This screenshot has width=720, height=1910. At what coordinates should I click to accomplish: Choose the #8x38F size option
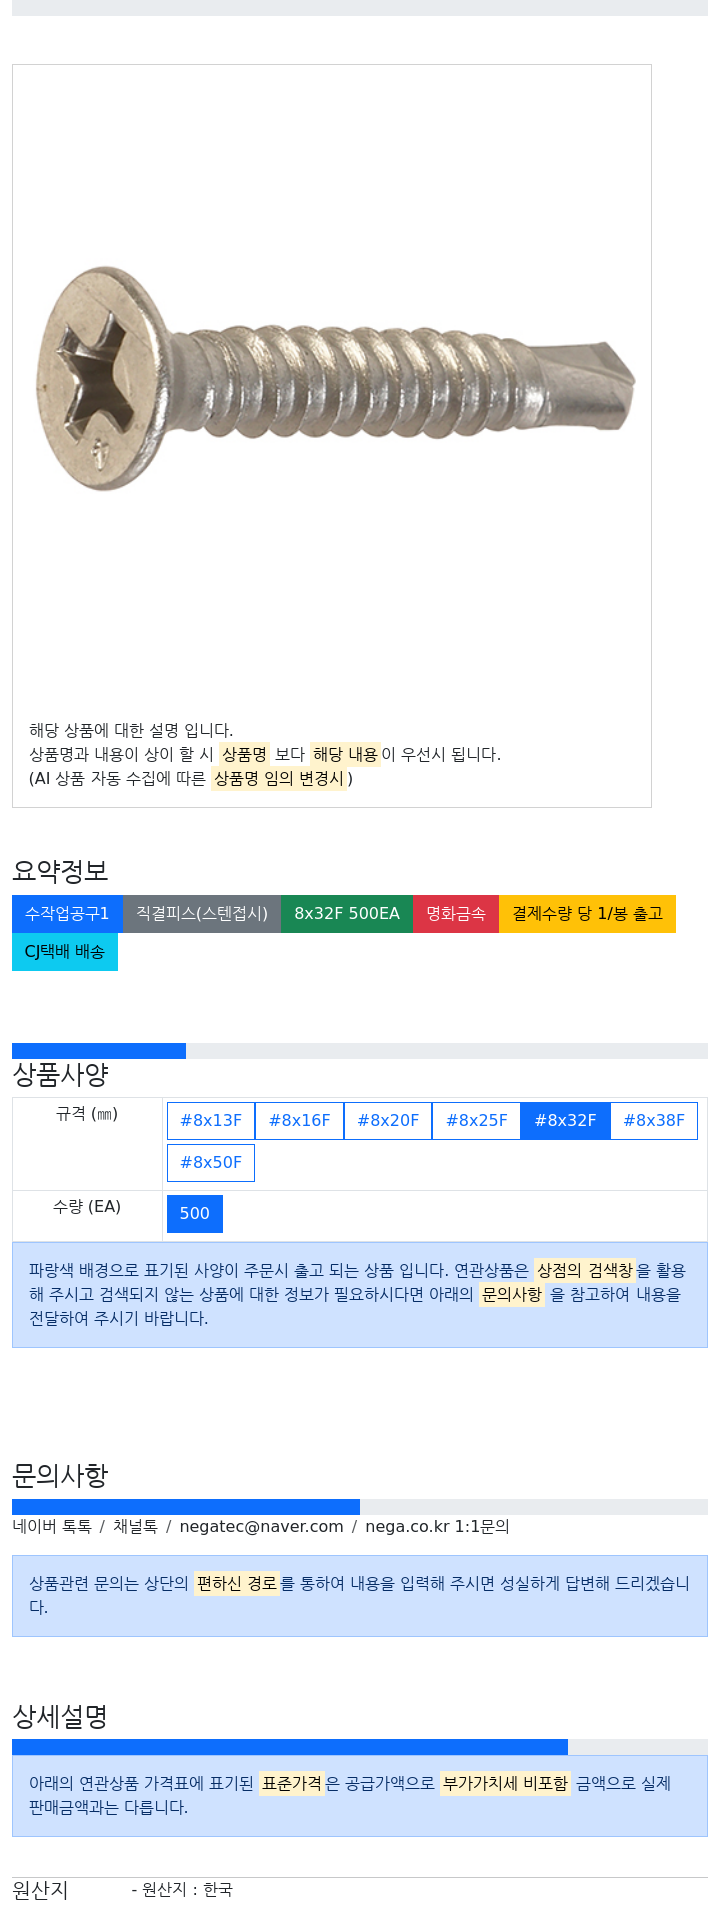point(654,1121)
